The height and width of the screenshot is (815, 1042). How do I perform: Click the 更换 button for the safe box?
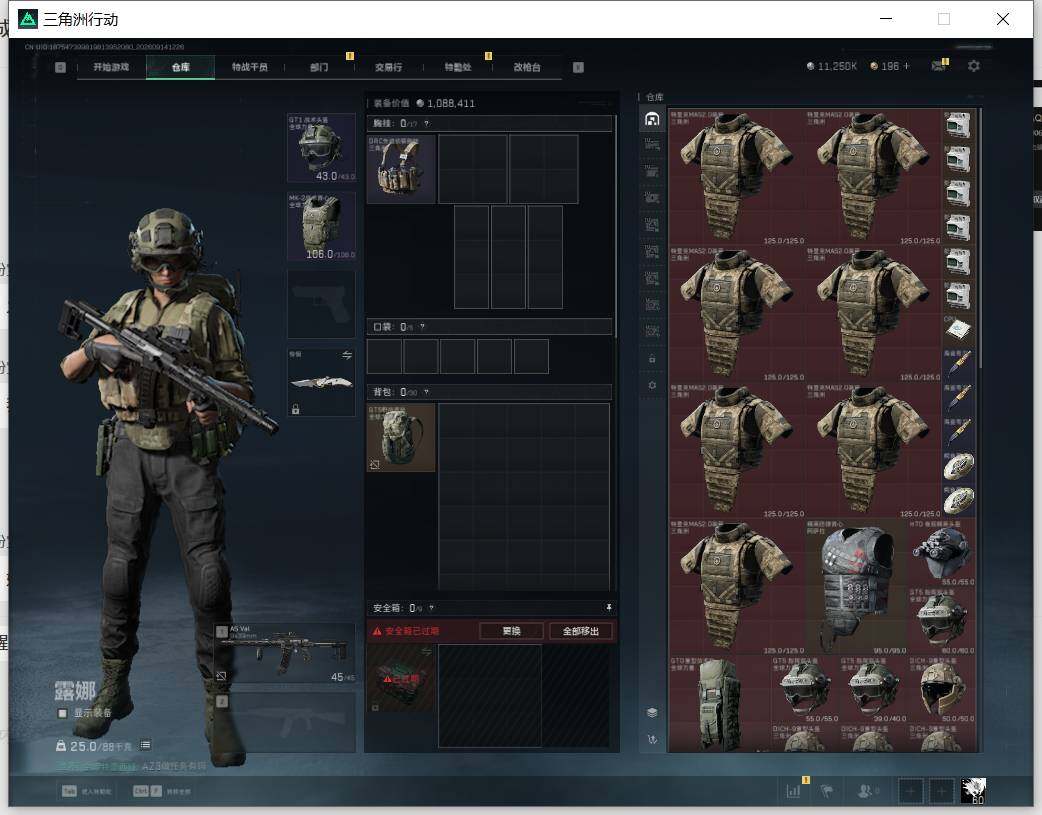(x=511, y=631)
